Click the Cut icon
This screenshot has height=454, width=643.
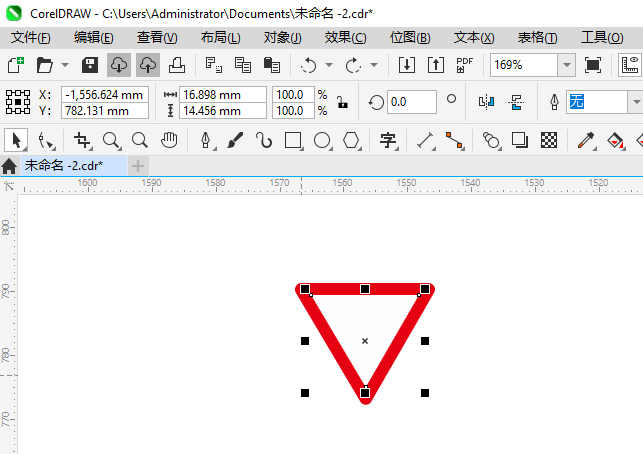pos(214,65)
